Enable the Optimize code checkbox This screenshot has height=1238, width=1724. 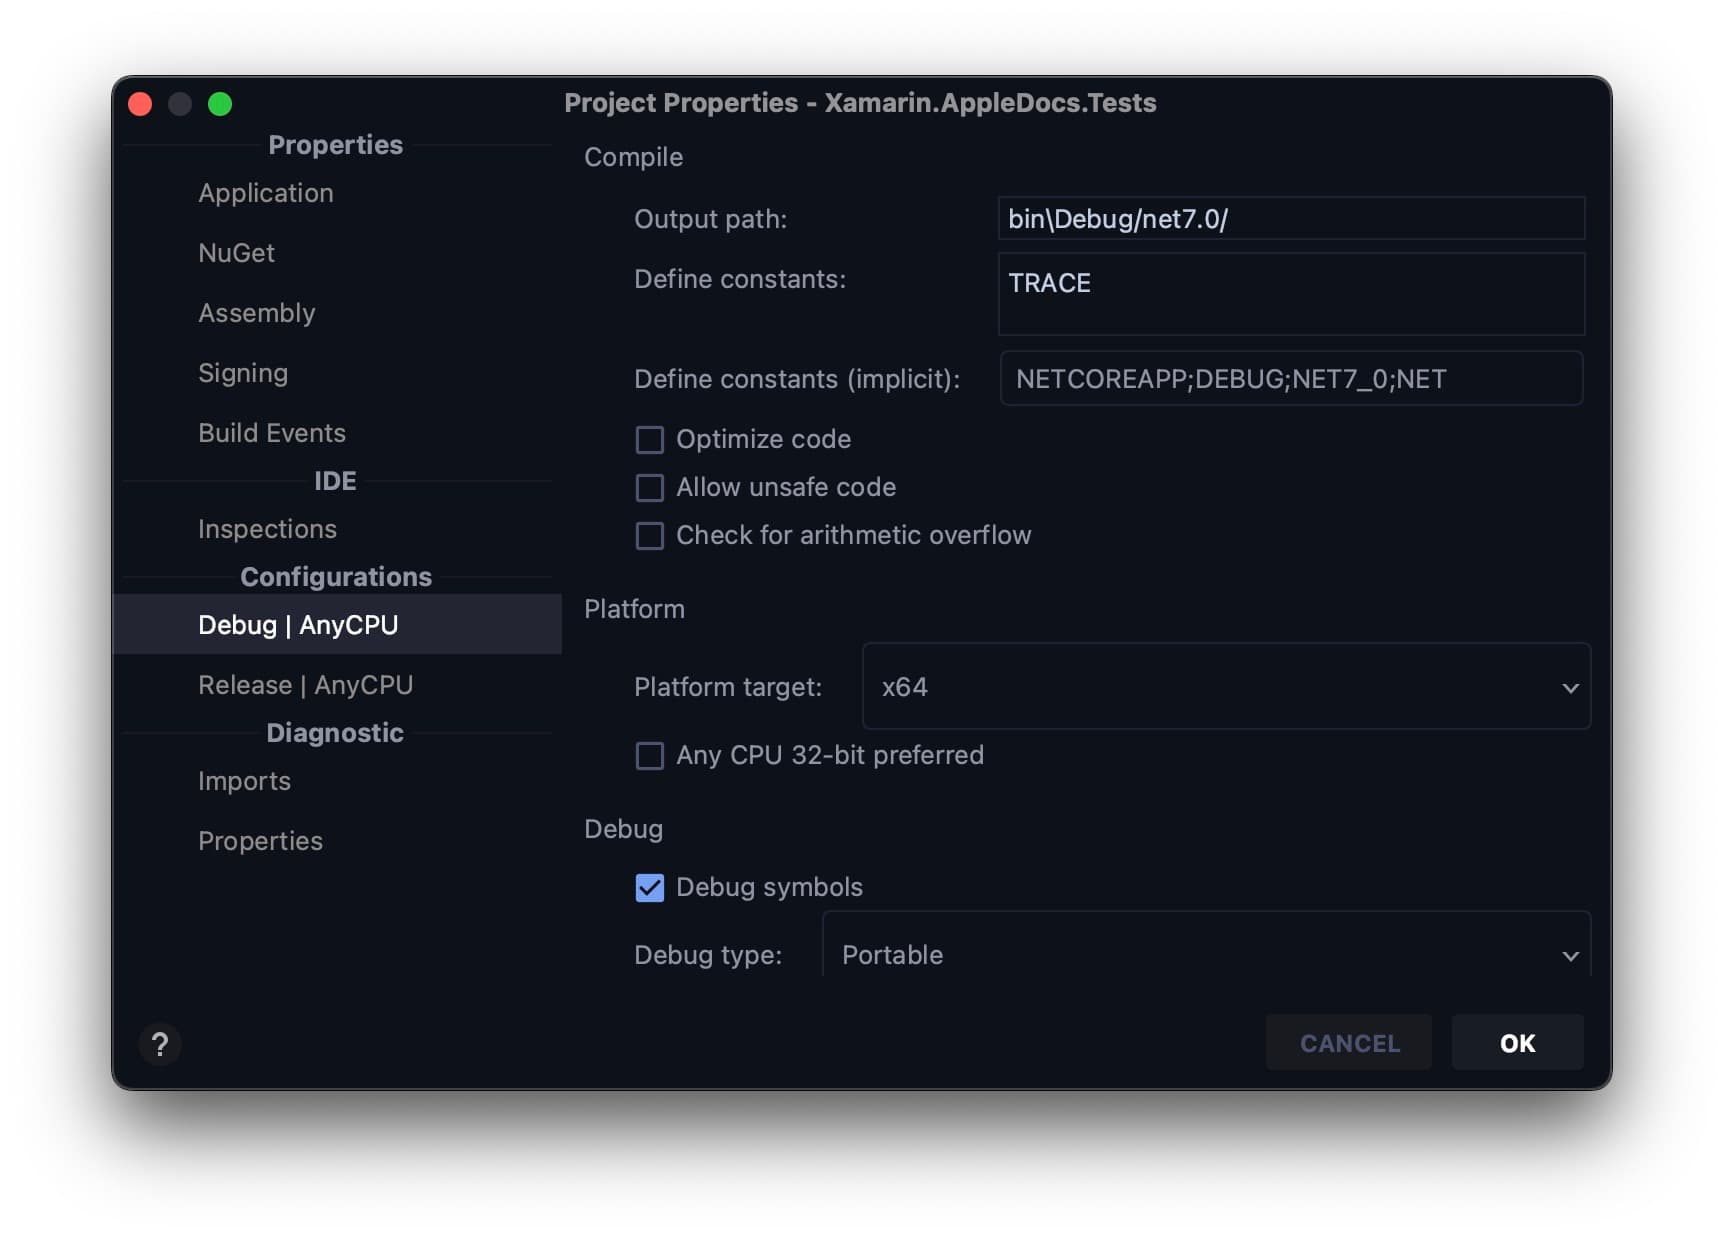pos(650,440)
